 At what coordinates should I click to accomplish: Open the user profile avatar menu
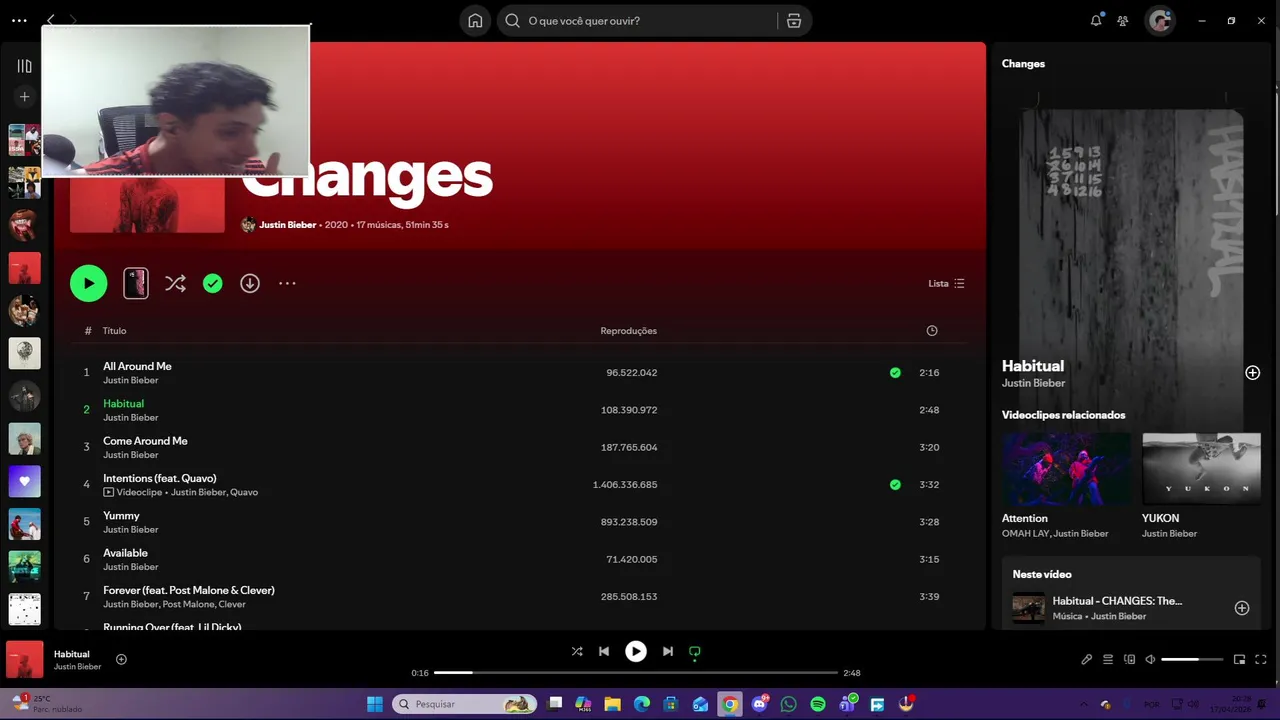tap(1160, 21)
